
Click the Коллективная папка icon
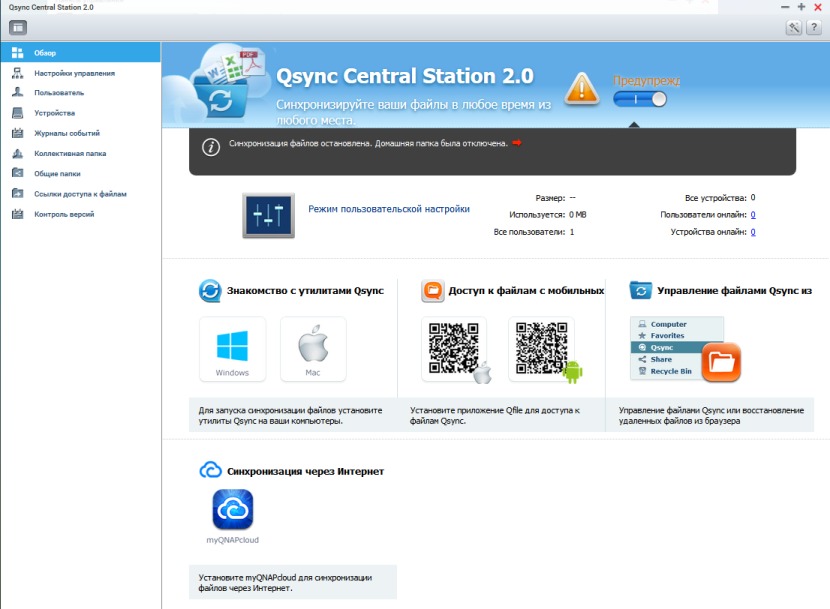pyautogui.click(x=17, y=153)
